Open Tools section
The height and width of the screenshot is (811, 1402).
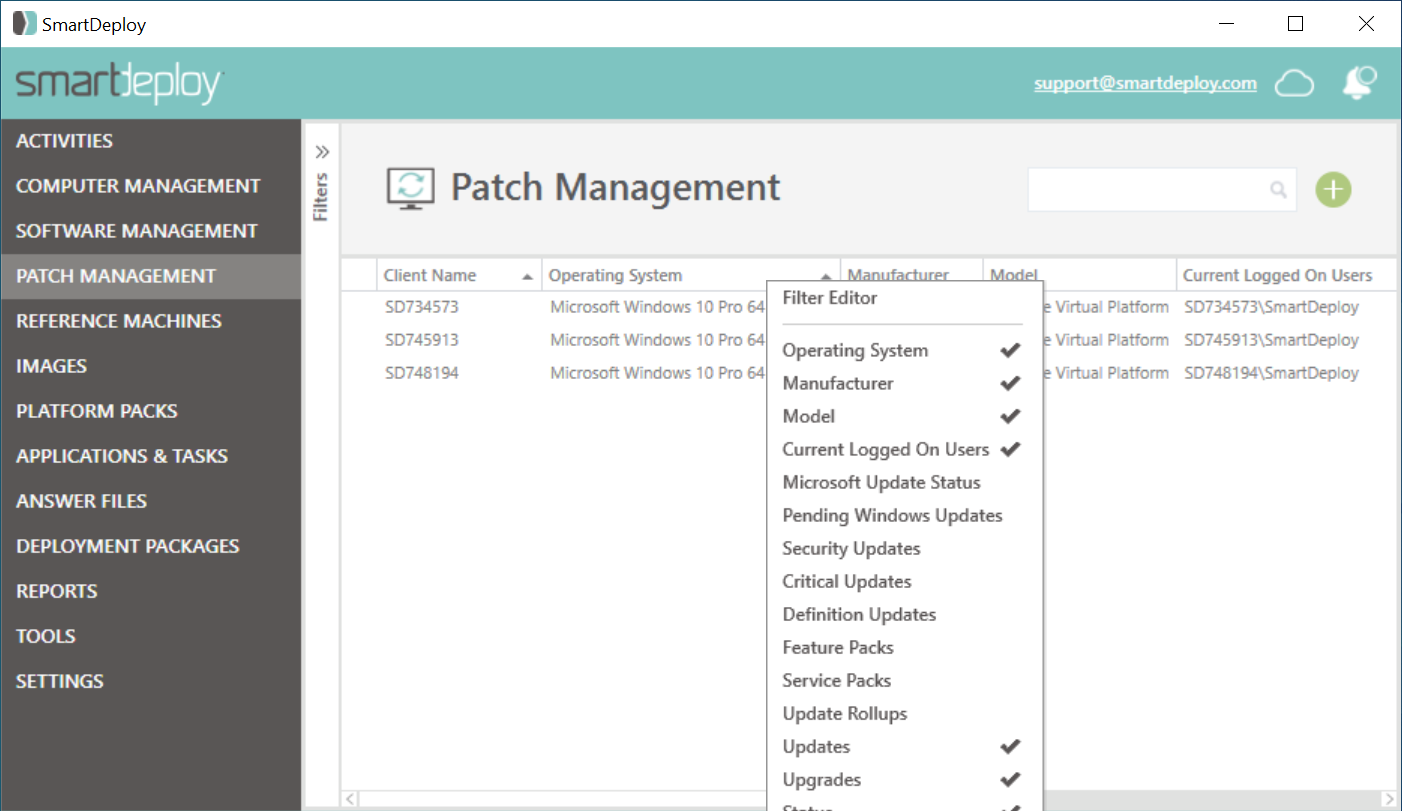tap(151, 636)
